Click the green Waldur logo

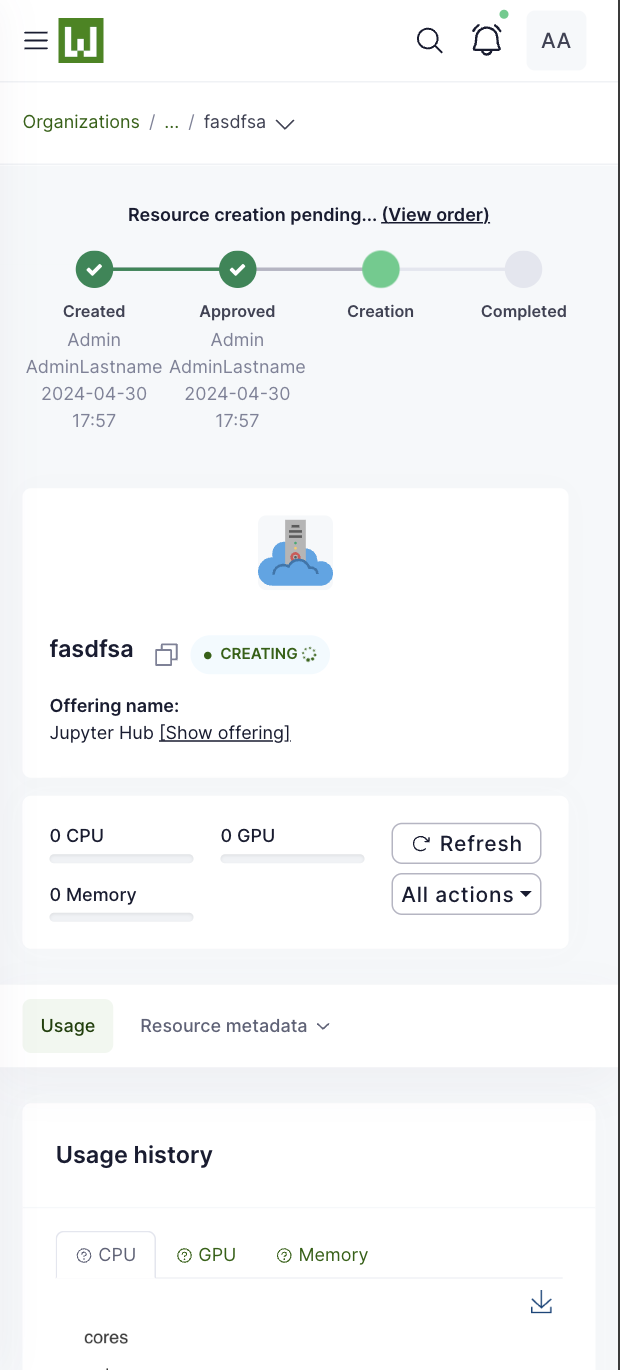(x=81, y=41)
